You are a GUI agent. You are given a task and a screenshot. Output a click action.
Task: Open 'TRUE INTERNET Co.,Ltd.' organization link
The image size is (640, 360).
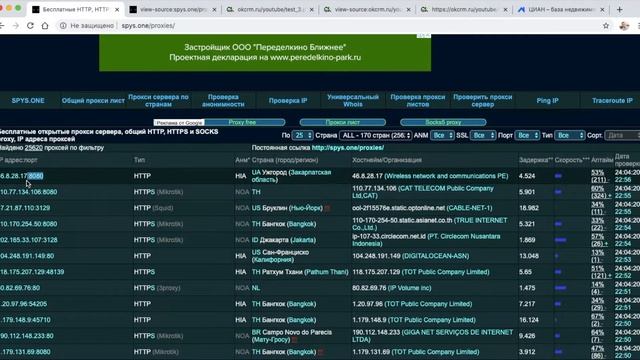coord(430,224)
